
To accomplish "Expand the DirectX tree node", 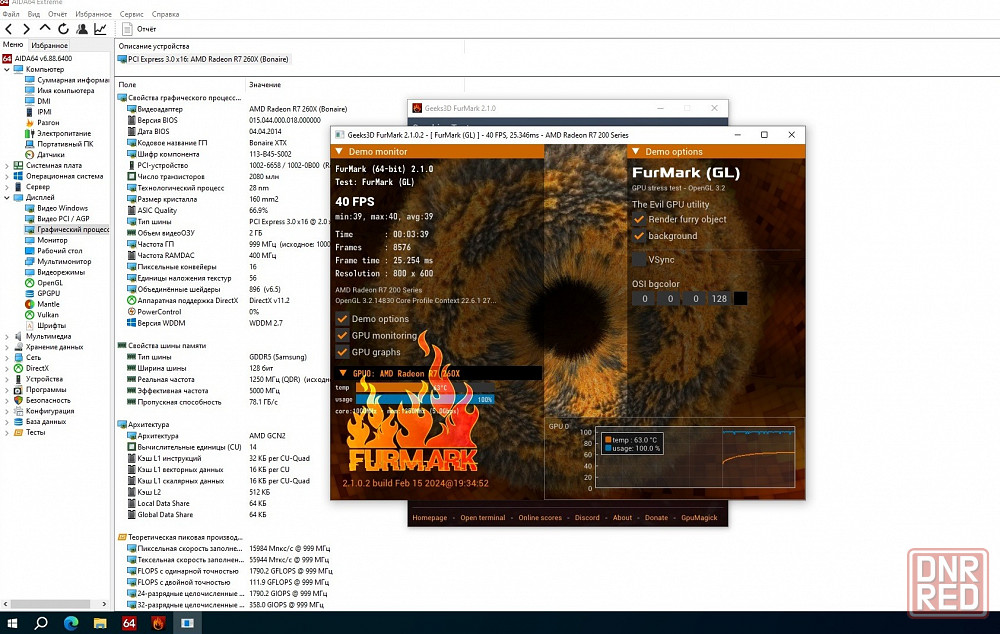I will point(6,368).
